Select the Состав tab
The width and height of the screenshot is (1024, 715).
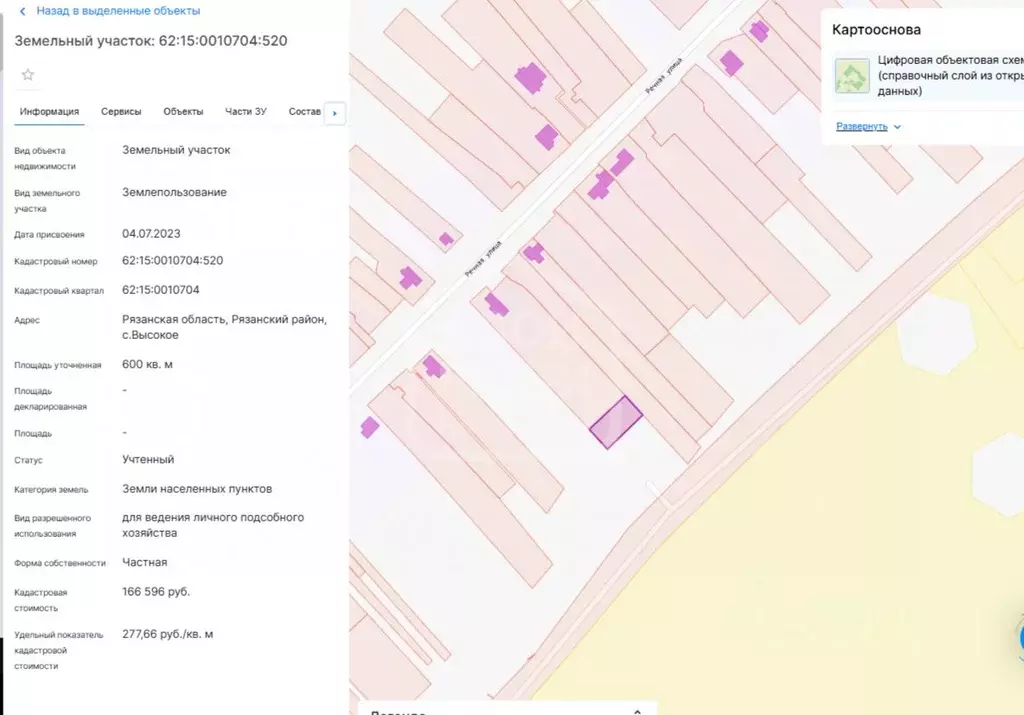coord(304,112)
